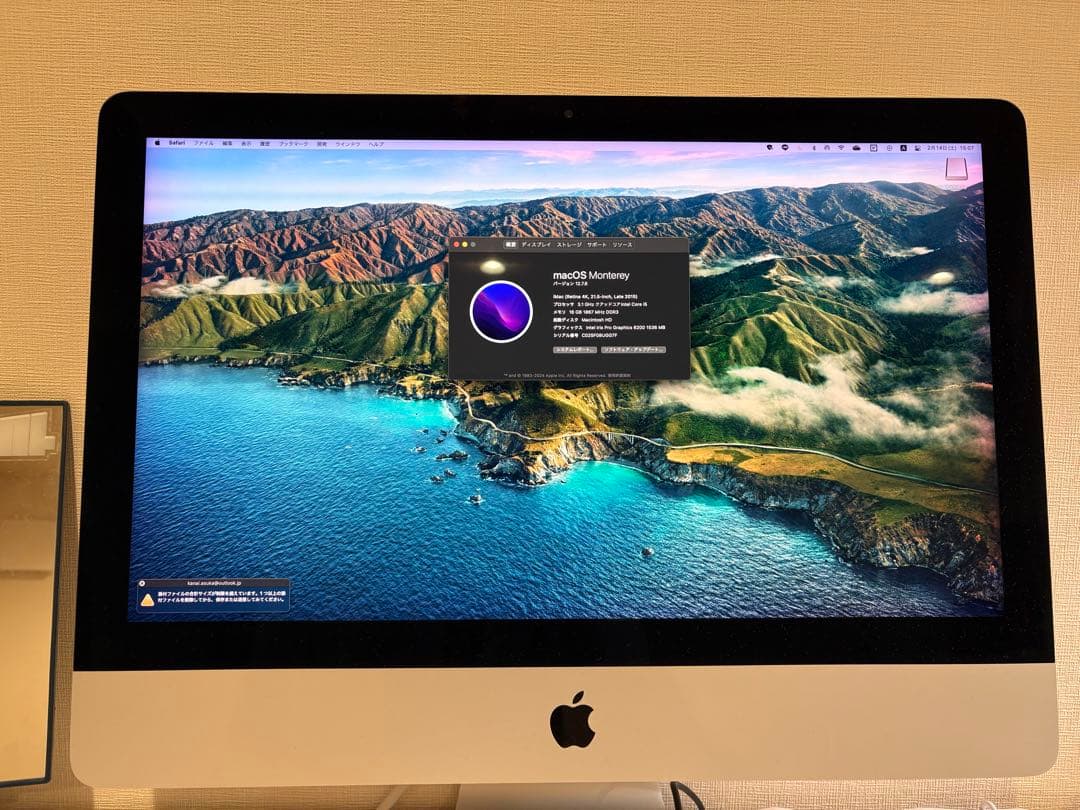View the サポート (Support) tab
The width and height of the screenshot is (1080, 810).
(596, 244)
